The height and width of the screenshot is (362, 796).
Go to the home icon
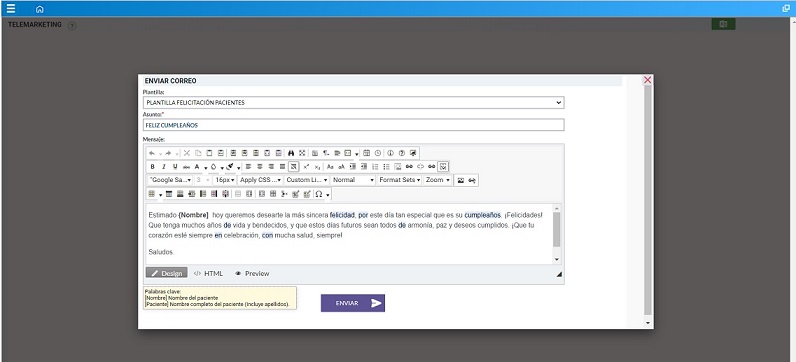pyautogui.click(x=40, y=9)
